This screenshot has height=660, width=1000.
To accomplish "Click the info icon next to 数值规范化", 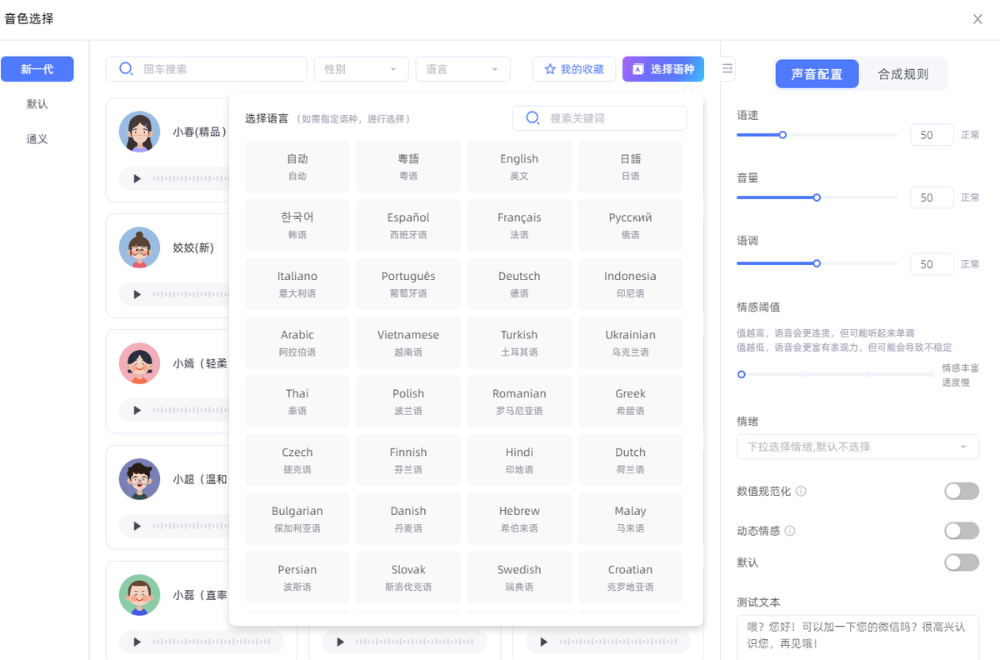I will (x=801, y=491).
